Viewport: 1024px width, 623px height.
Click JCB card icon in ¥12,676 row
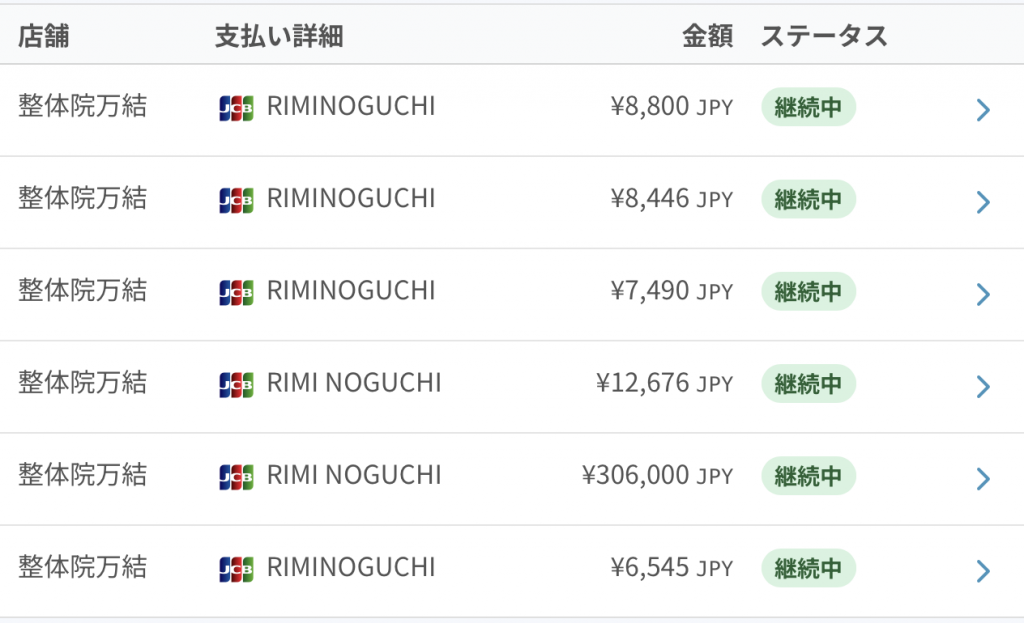[x=236, y=385]
